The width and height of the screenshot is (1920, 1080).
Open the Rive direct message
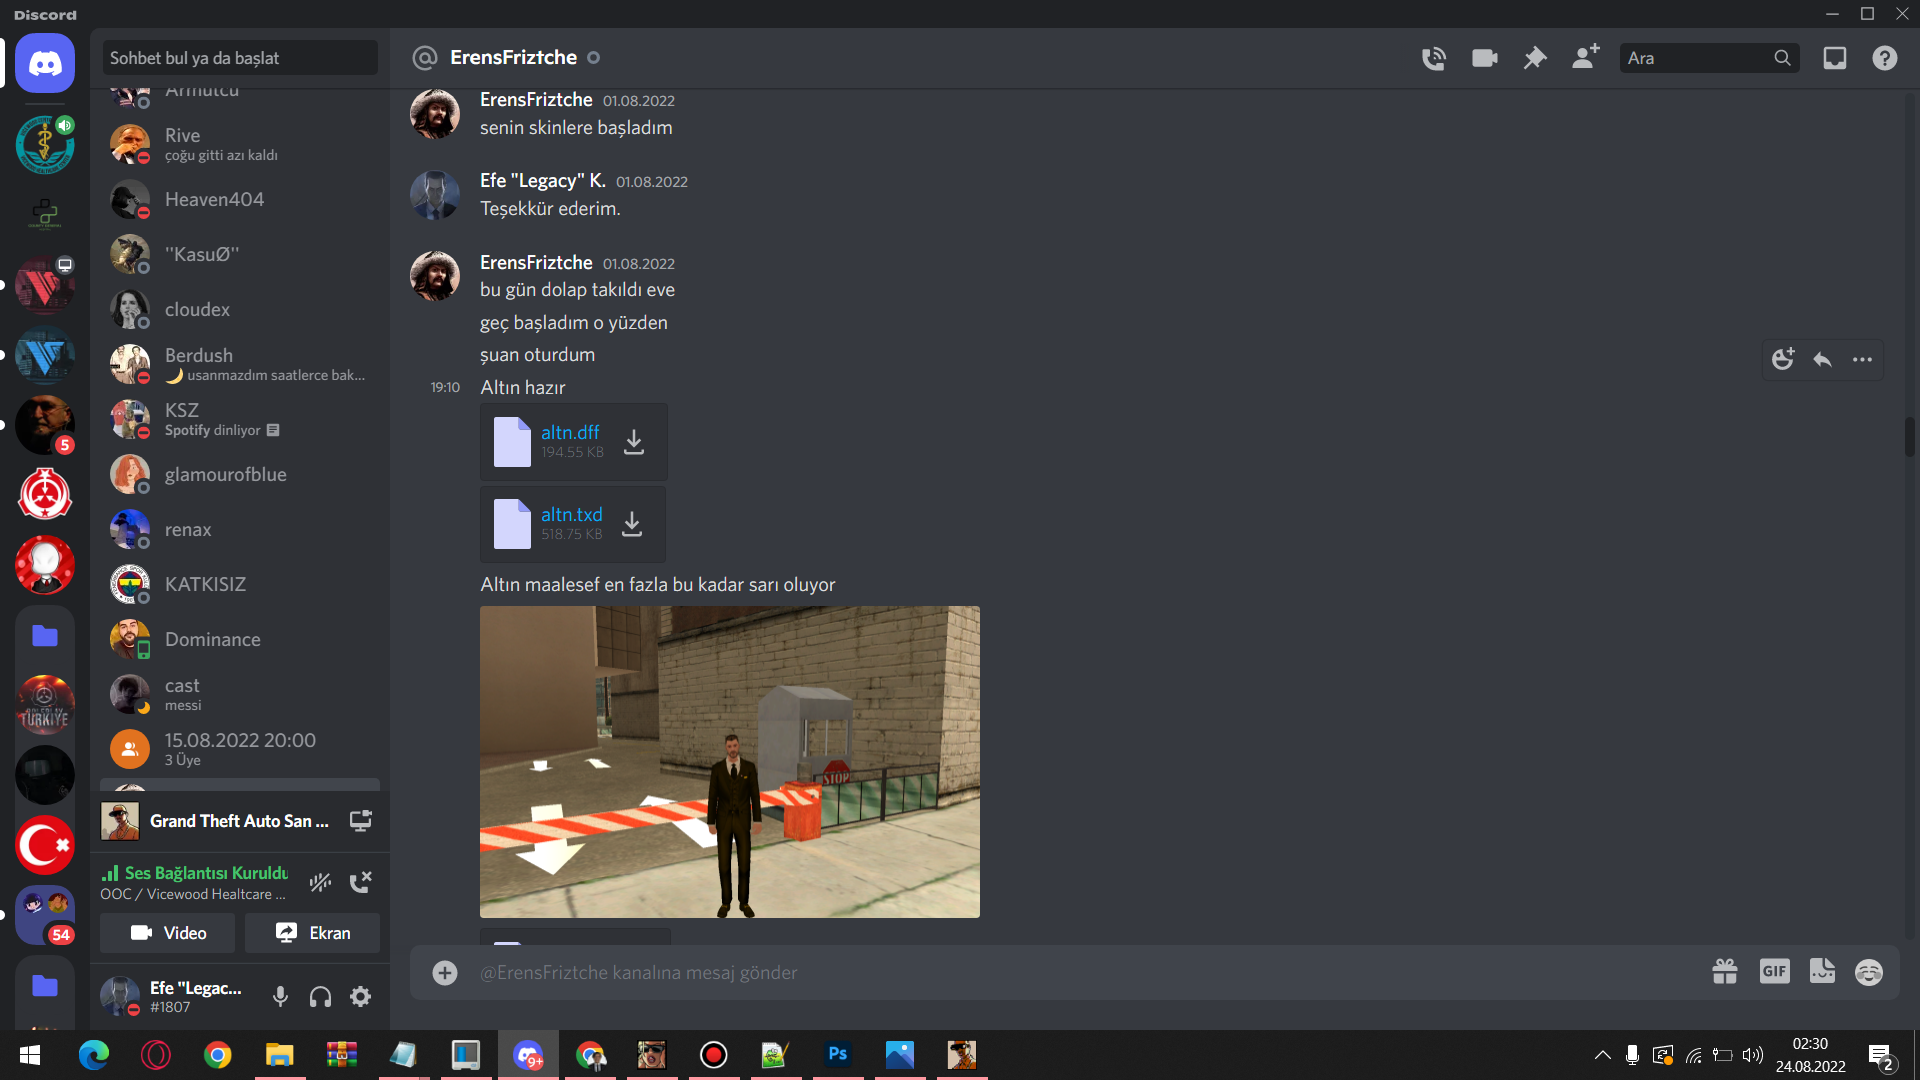(x=240, y=144)
